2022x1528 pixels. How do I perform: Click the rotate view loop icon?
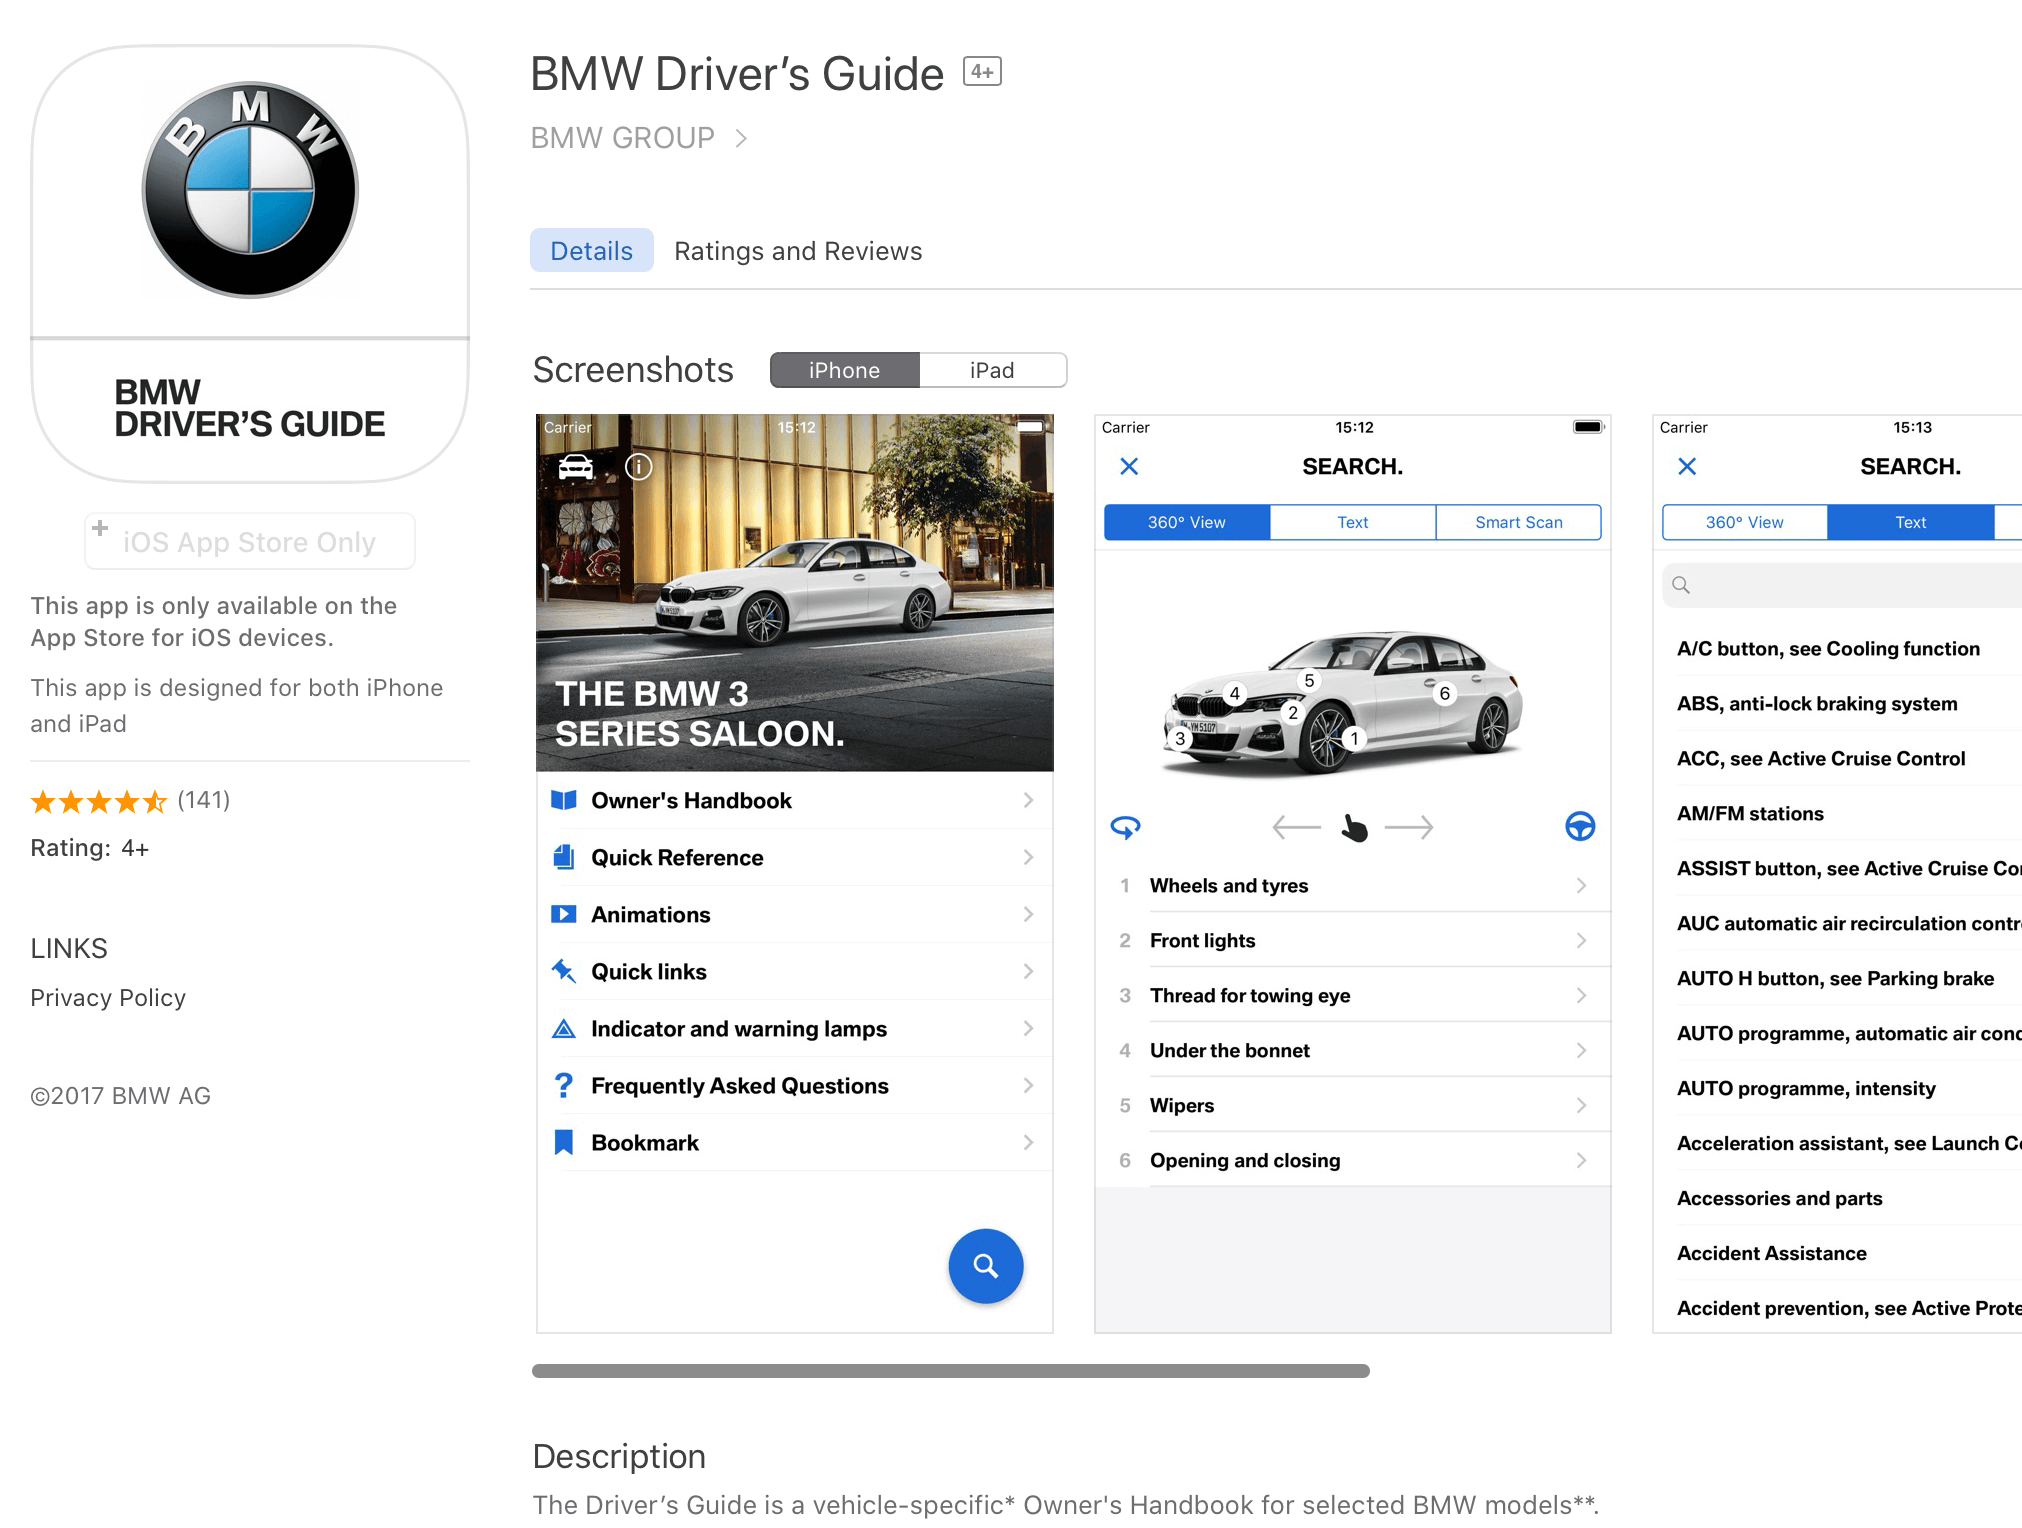coord(1125,827)
